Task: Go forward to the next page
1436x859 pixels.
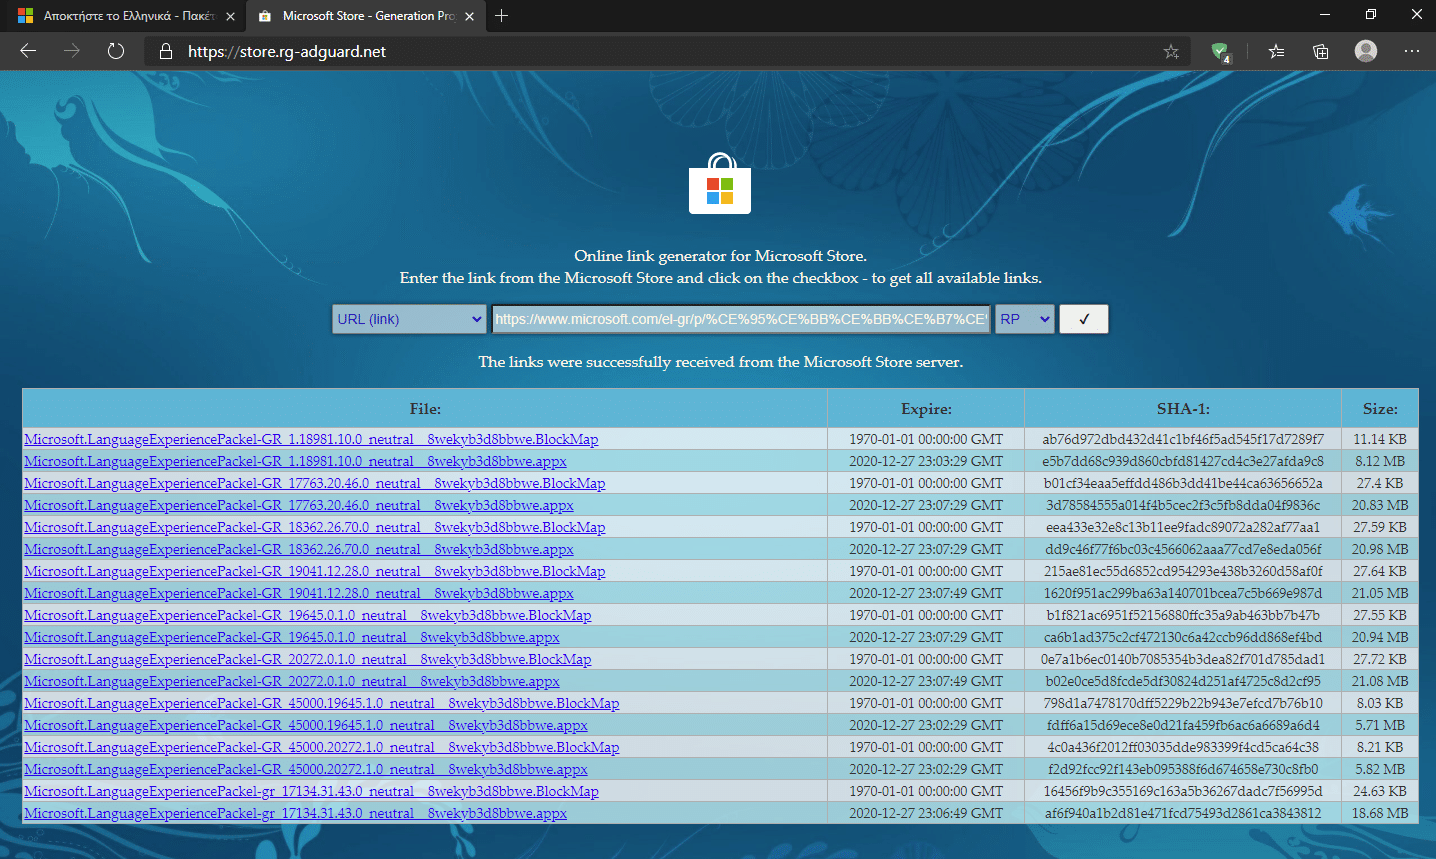Action: (x=72, y=51)
